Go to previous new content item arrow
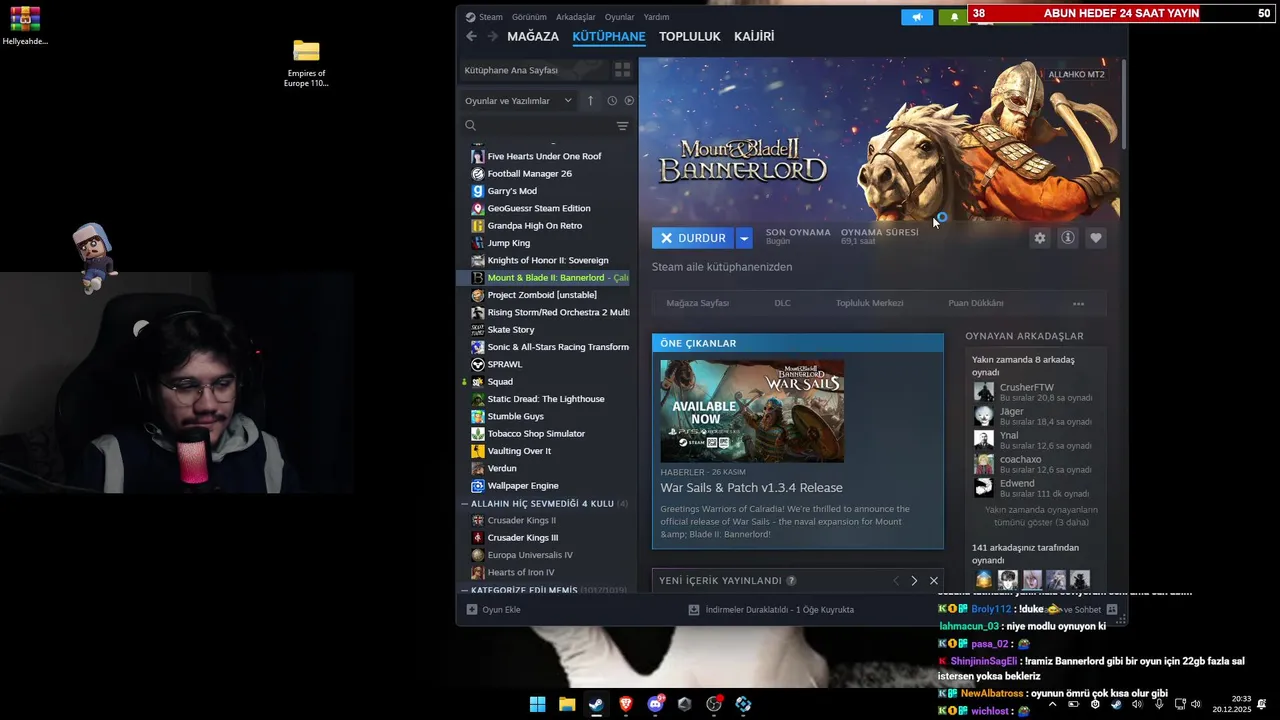 tap(896, 581)
